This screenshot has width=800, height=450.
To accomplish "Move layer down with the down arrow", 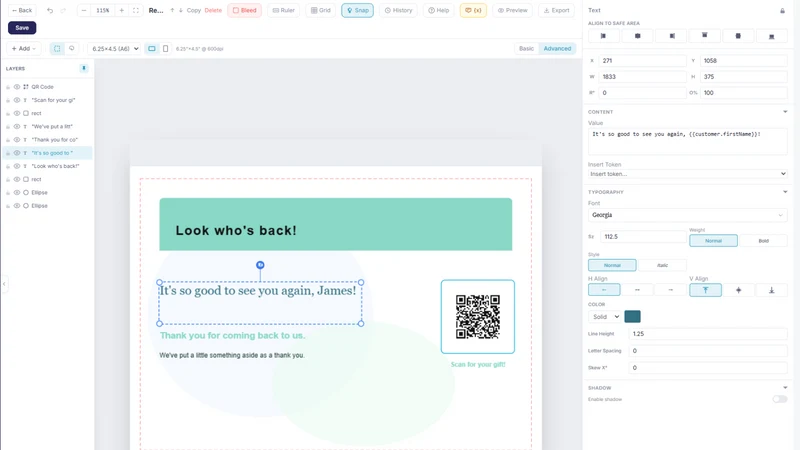I will 181,10.
